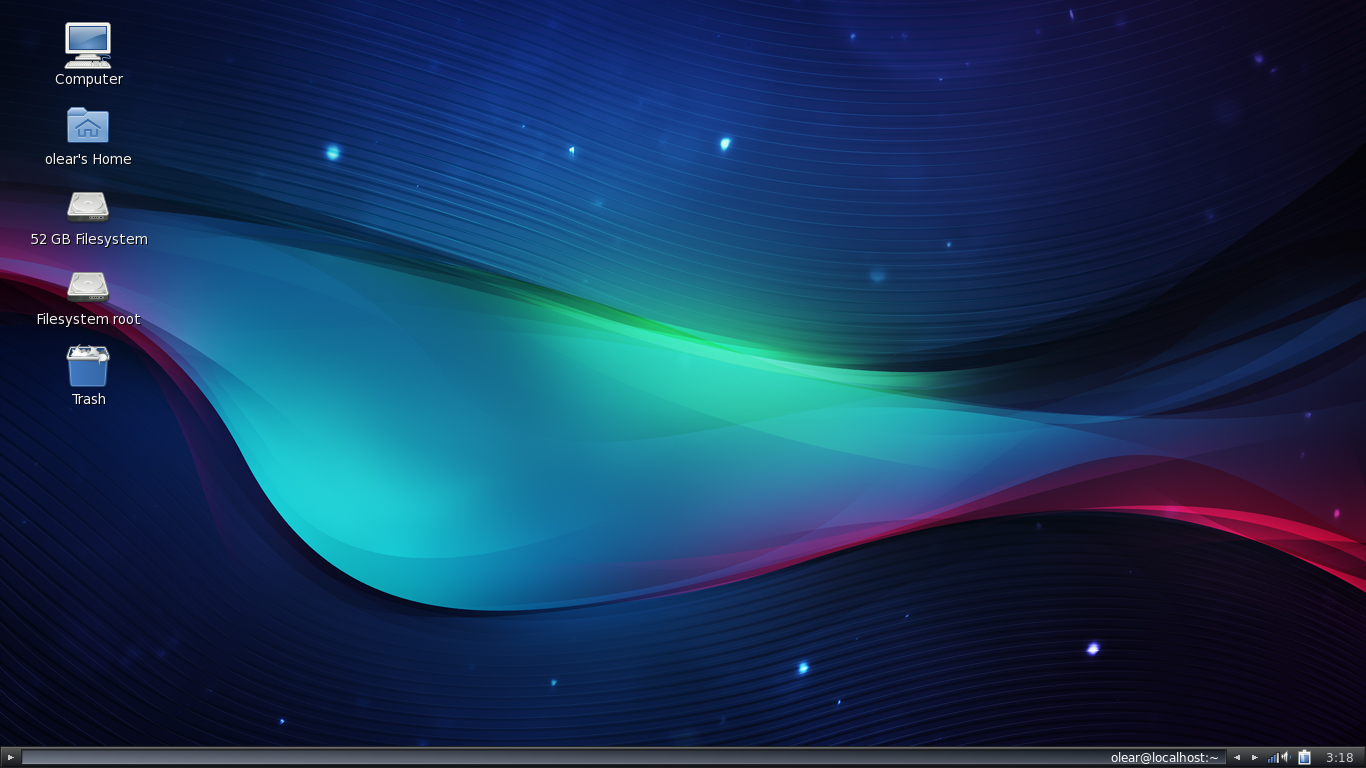Select the "Trash" label text
The image size is (1366, 768).
(x=89, y=399)
